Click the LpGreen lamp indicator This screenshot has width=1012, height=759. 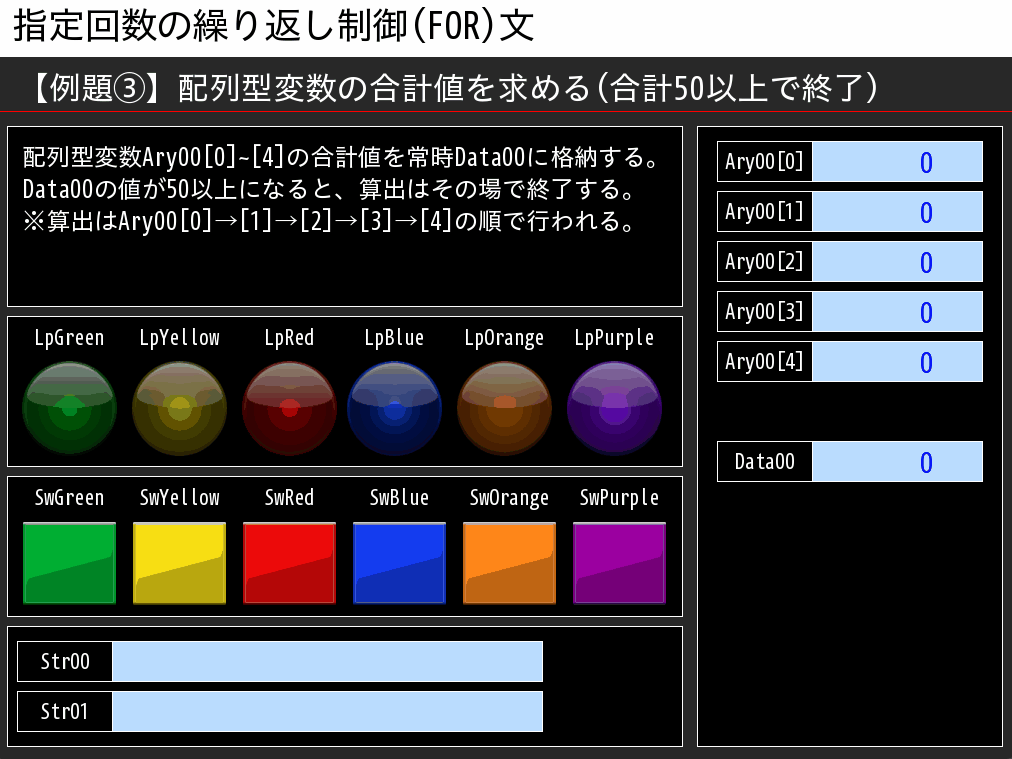tap(69, 406)
